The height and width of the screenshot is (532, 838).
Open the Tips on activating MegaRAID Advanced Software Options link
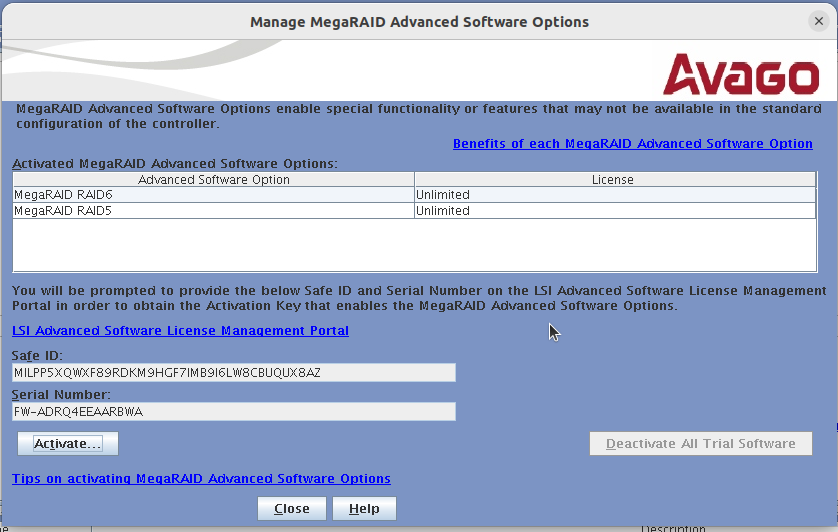(201, 479)
